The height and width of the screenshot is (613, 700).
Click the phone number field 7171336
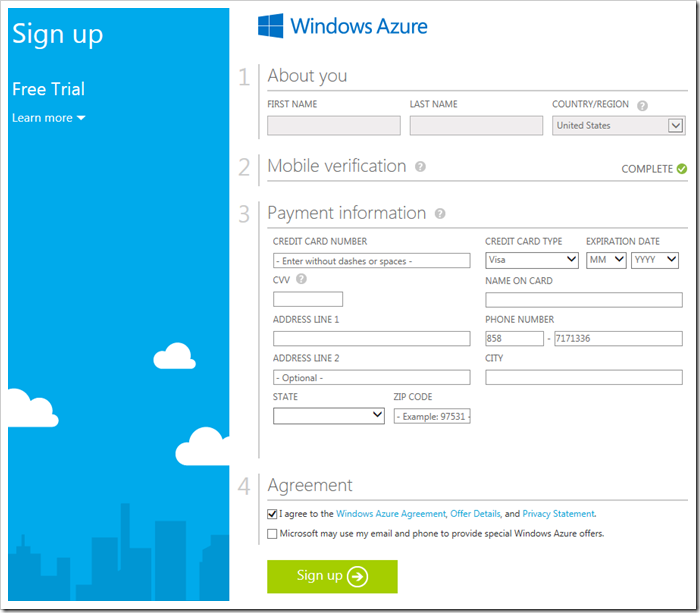click(x=618, y=338)
